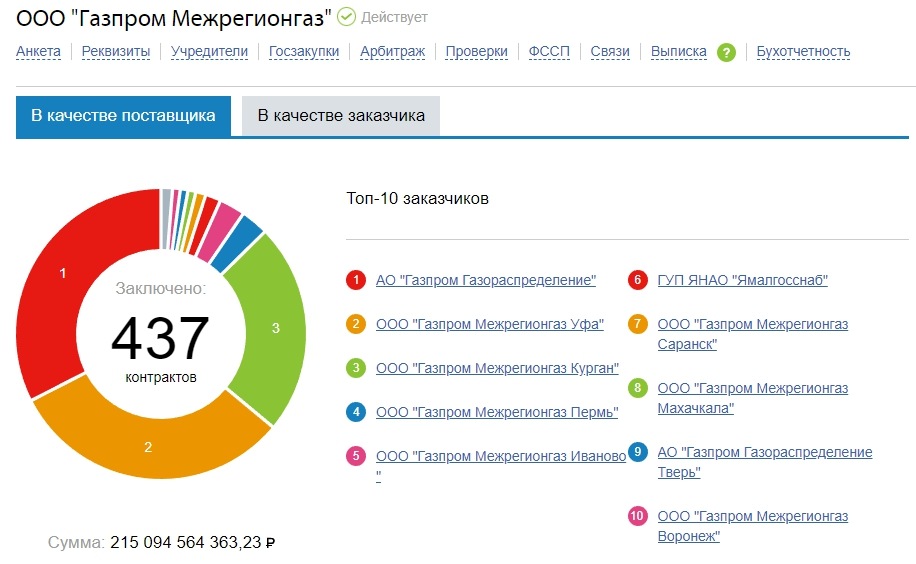Click the Действует status text
Viewport: 916px width, 564px height.
click(394, 18)
